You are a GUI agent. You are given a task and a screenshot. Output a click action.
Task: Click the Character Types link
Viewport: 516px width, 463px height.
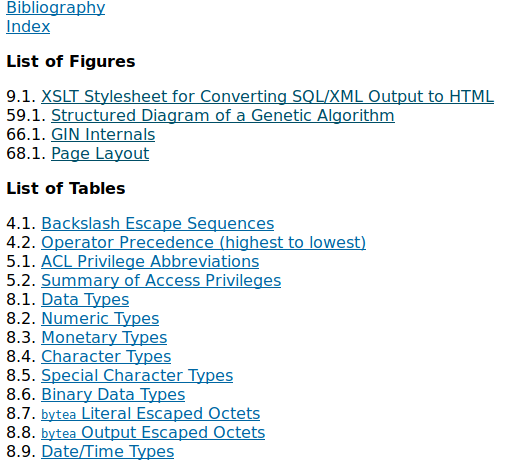click(106, 357)
